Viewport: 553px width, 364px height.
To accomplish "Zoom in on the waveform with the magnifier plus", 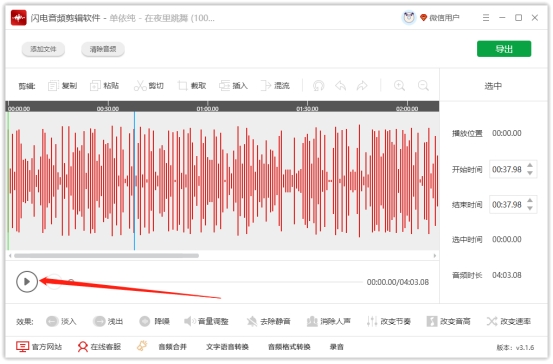I will click(400, 86).
